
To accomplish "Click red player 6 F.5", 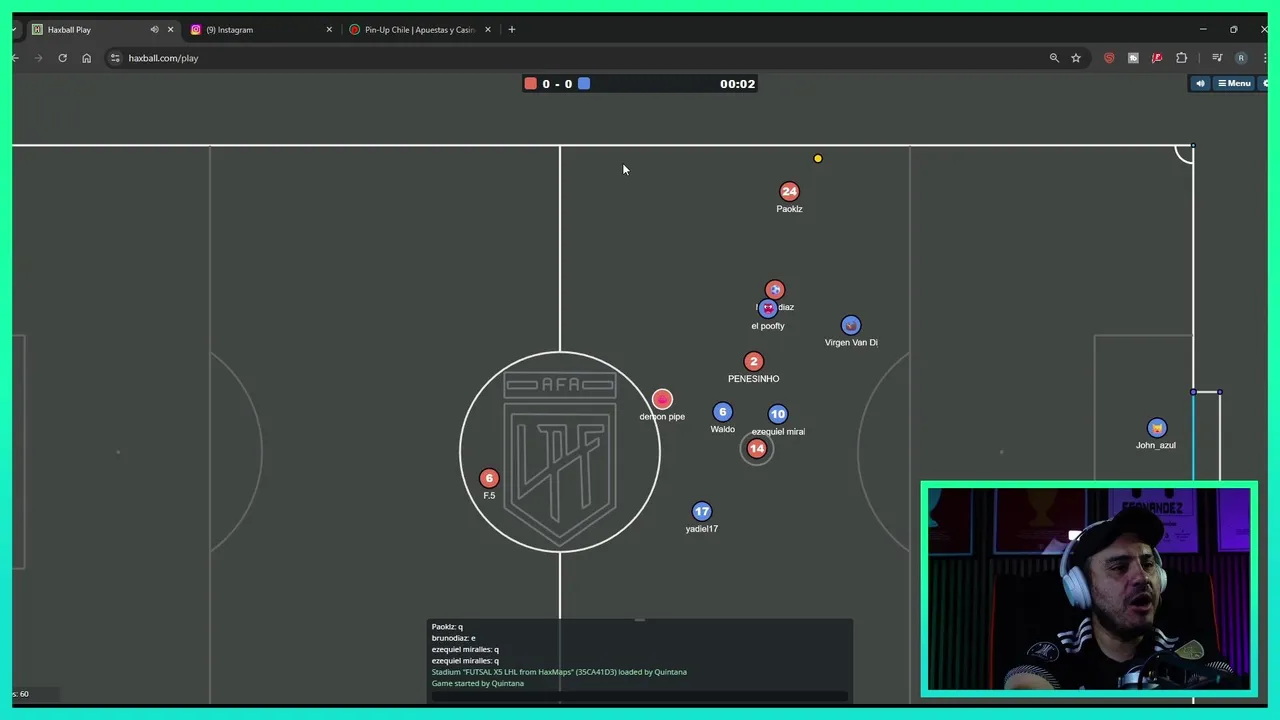I will [x=488, y=478].
